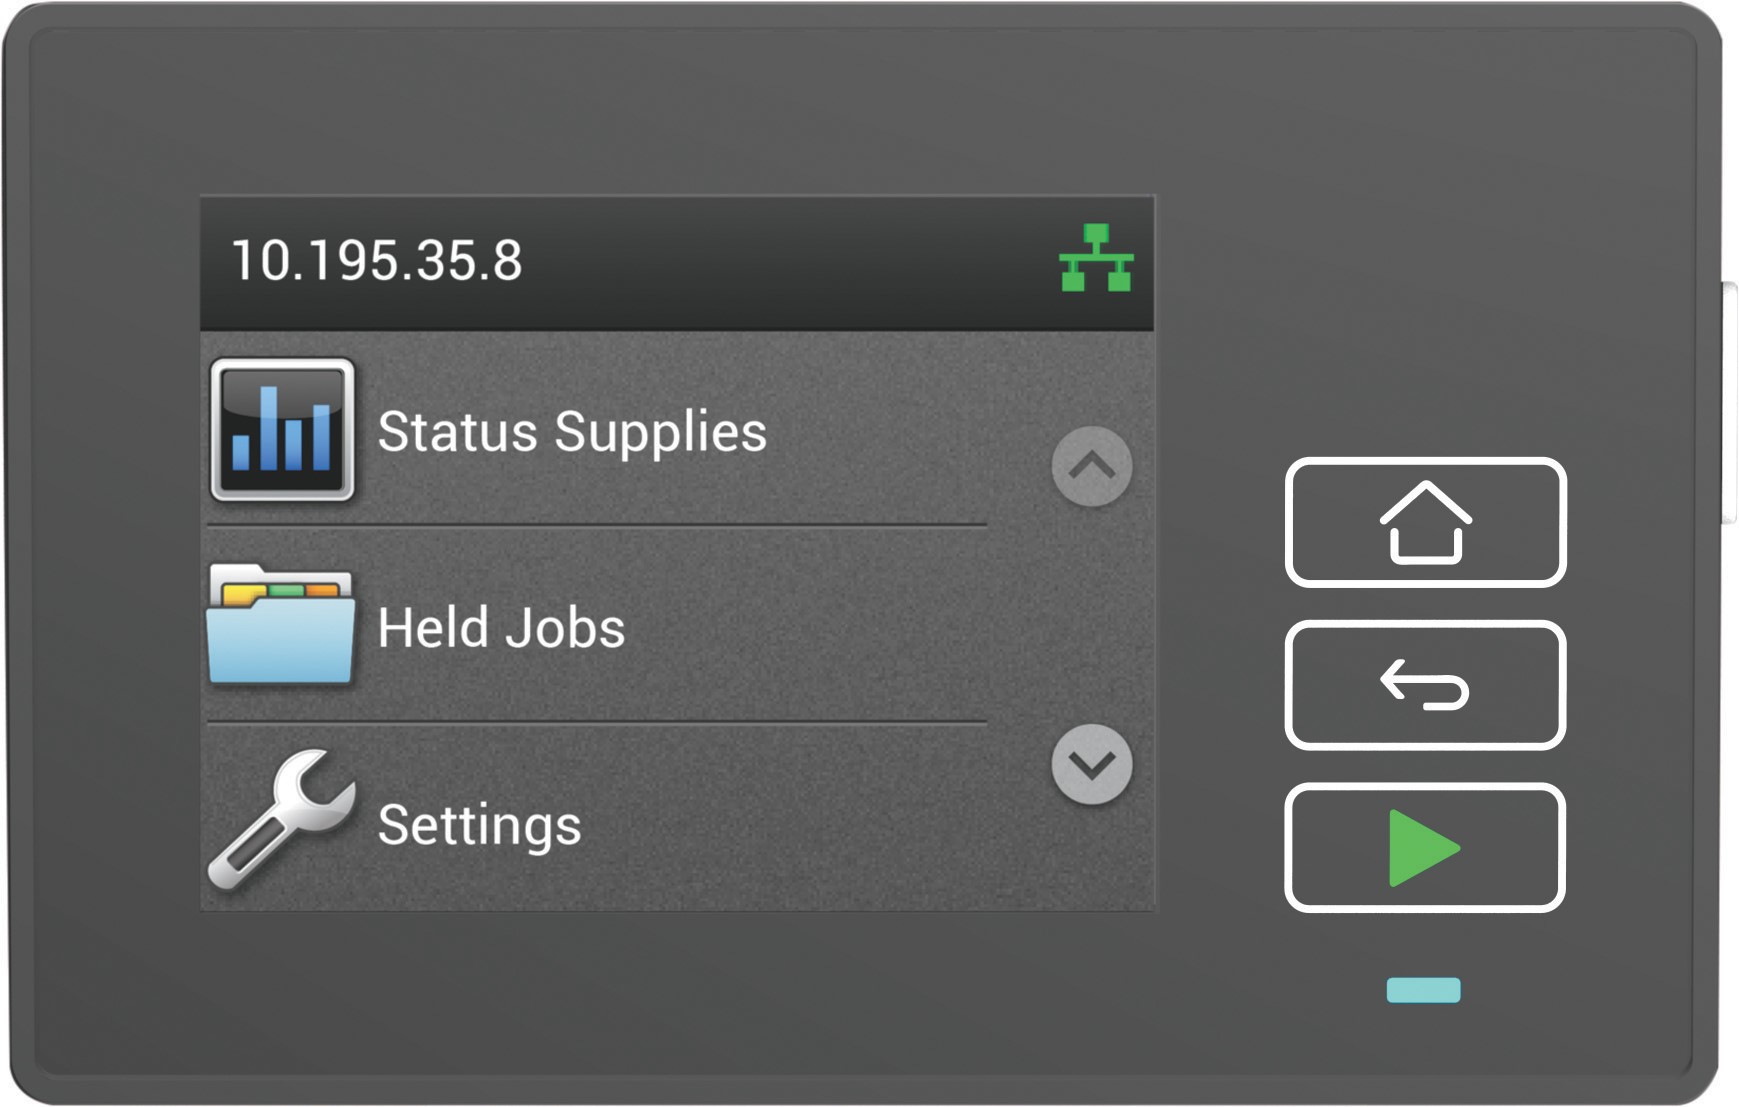The image size is (1739, 1107).
Task: Move down the menu list with chevron
Action: (x=1092, y=764)
